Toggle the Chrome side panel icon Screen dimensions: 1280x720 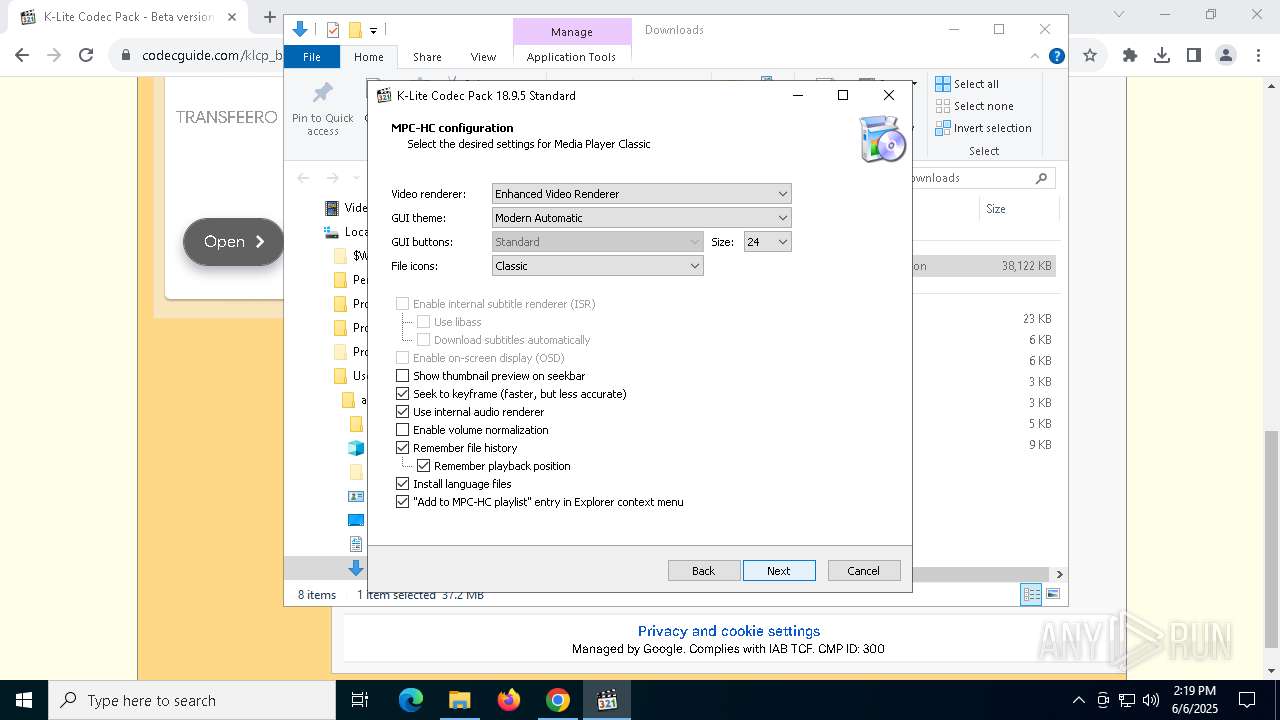coord(1194,56)
